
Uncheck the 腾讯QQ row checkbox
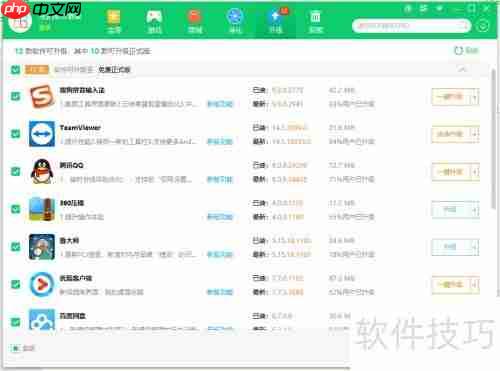(x=15, y=171)
